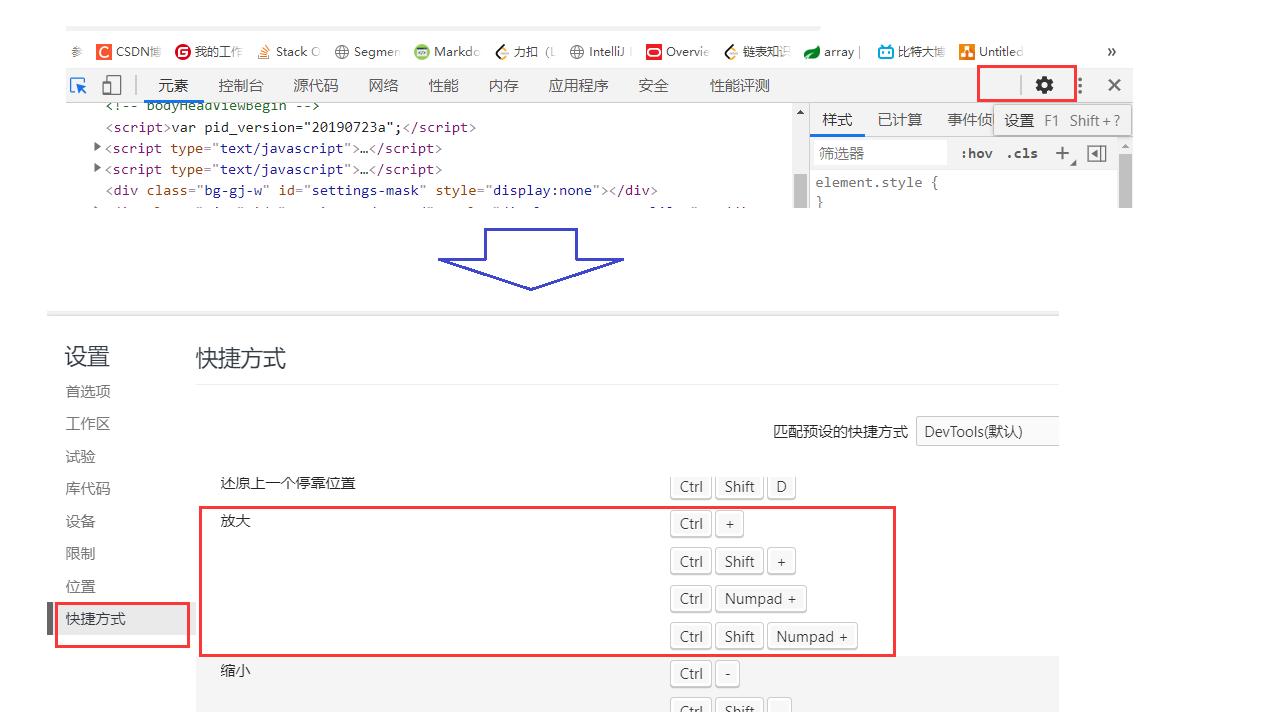The image size is (1263, 712).
Task: Switch to the 性能评测 tab
Action: pyautogui.click(x=740, y=86)
